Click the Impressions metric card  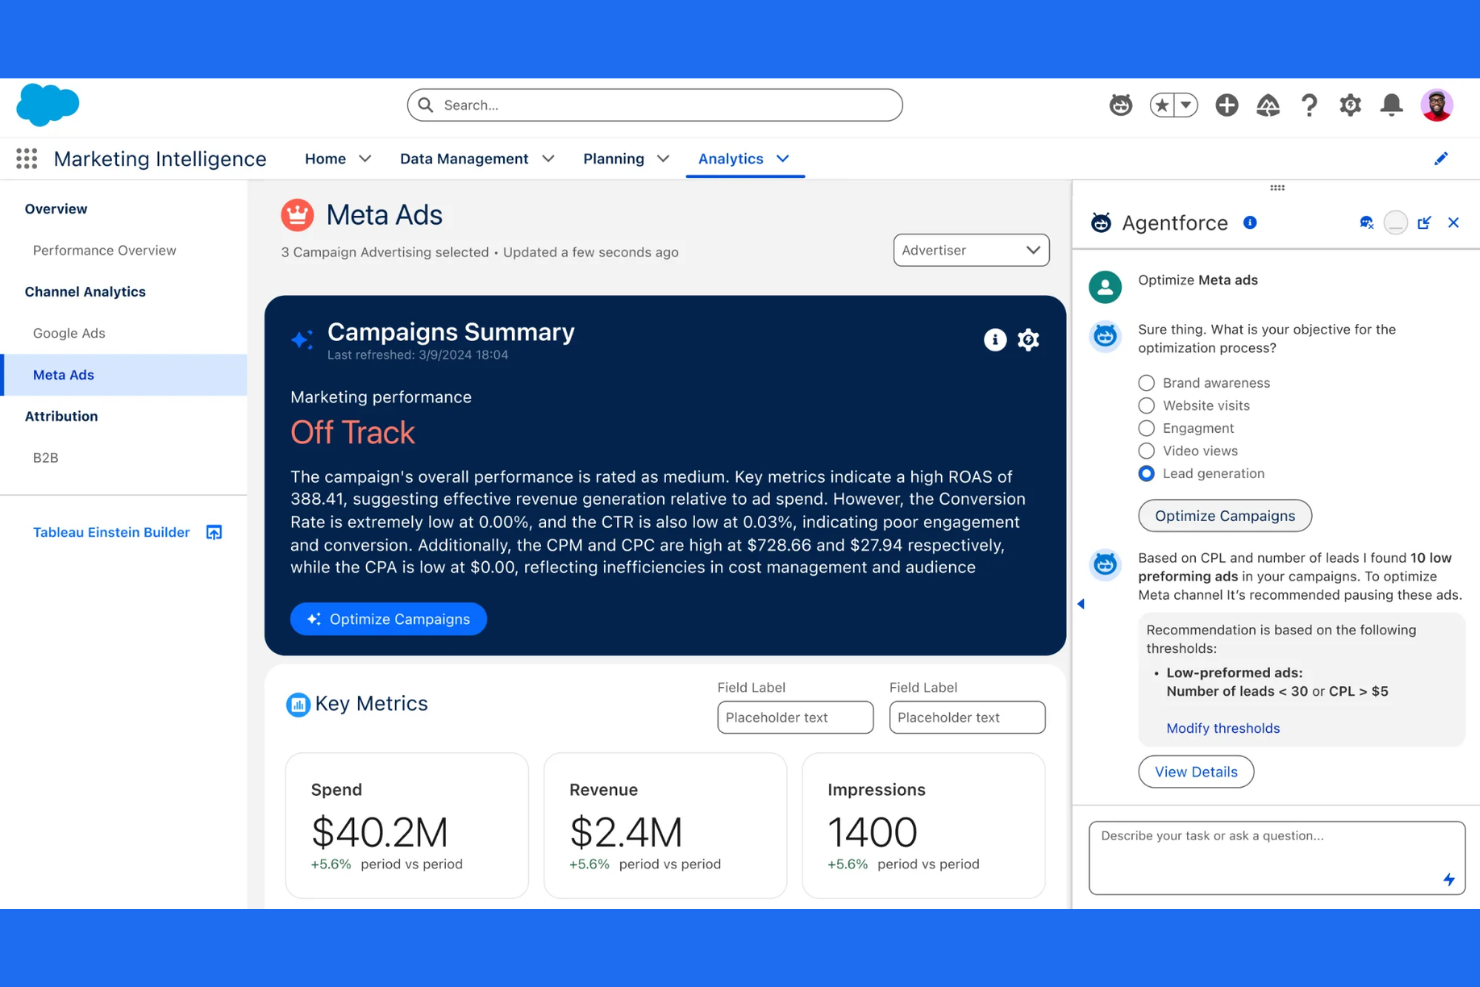pyautogui.click(x=923, y=825)
